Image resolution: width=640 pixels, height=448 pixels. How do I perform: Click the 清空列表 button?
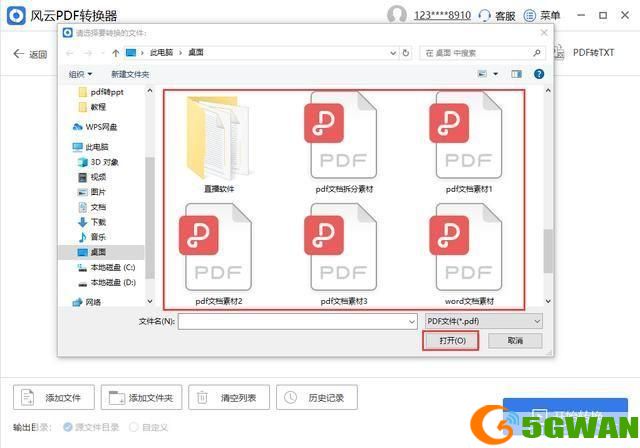tap(229, 397)
